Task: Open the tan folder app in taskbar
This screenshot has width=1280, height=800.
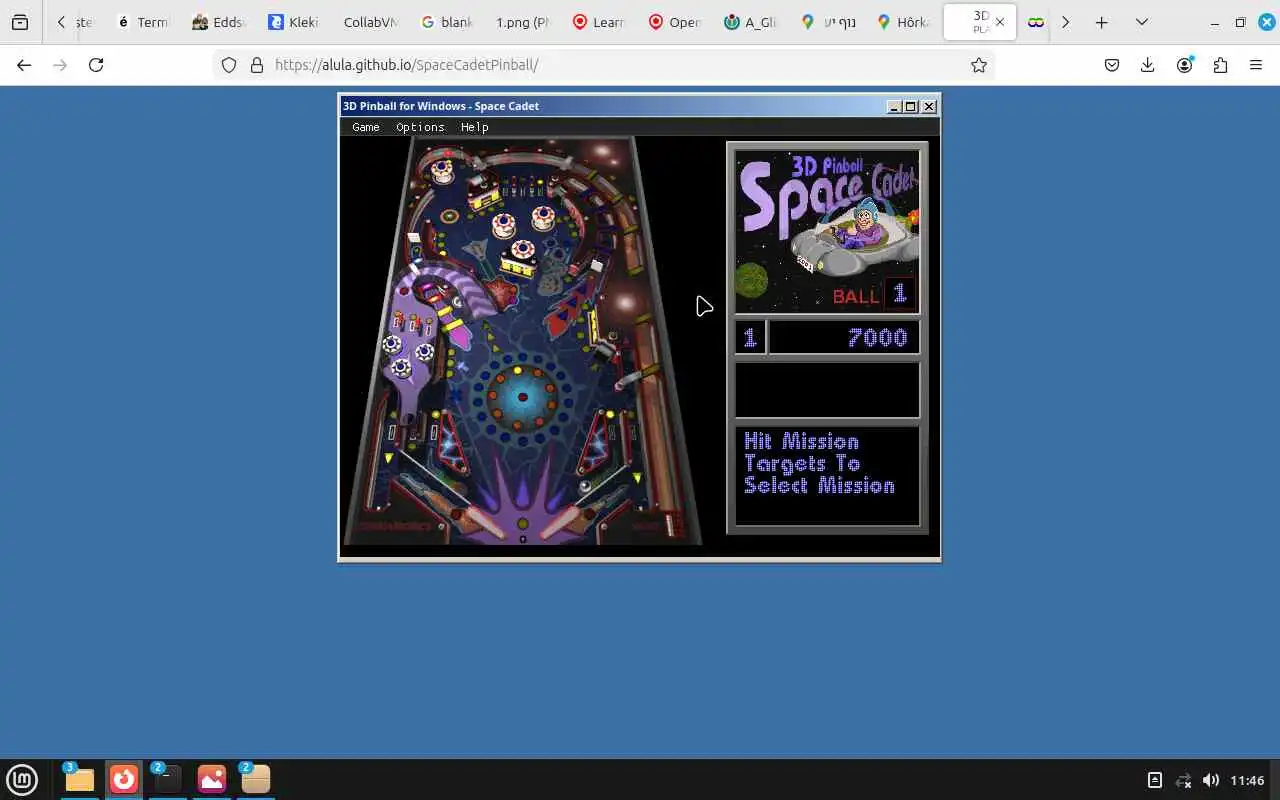Action: (255, 779)
